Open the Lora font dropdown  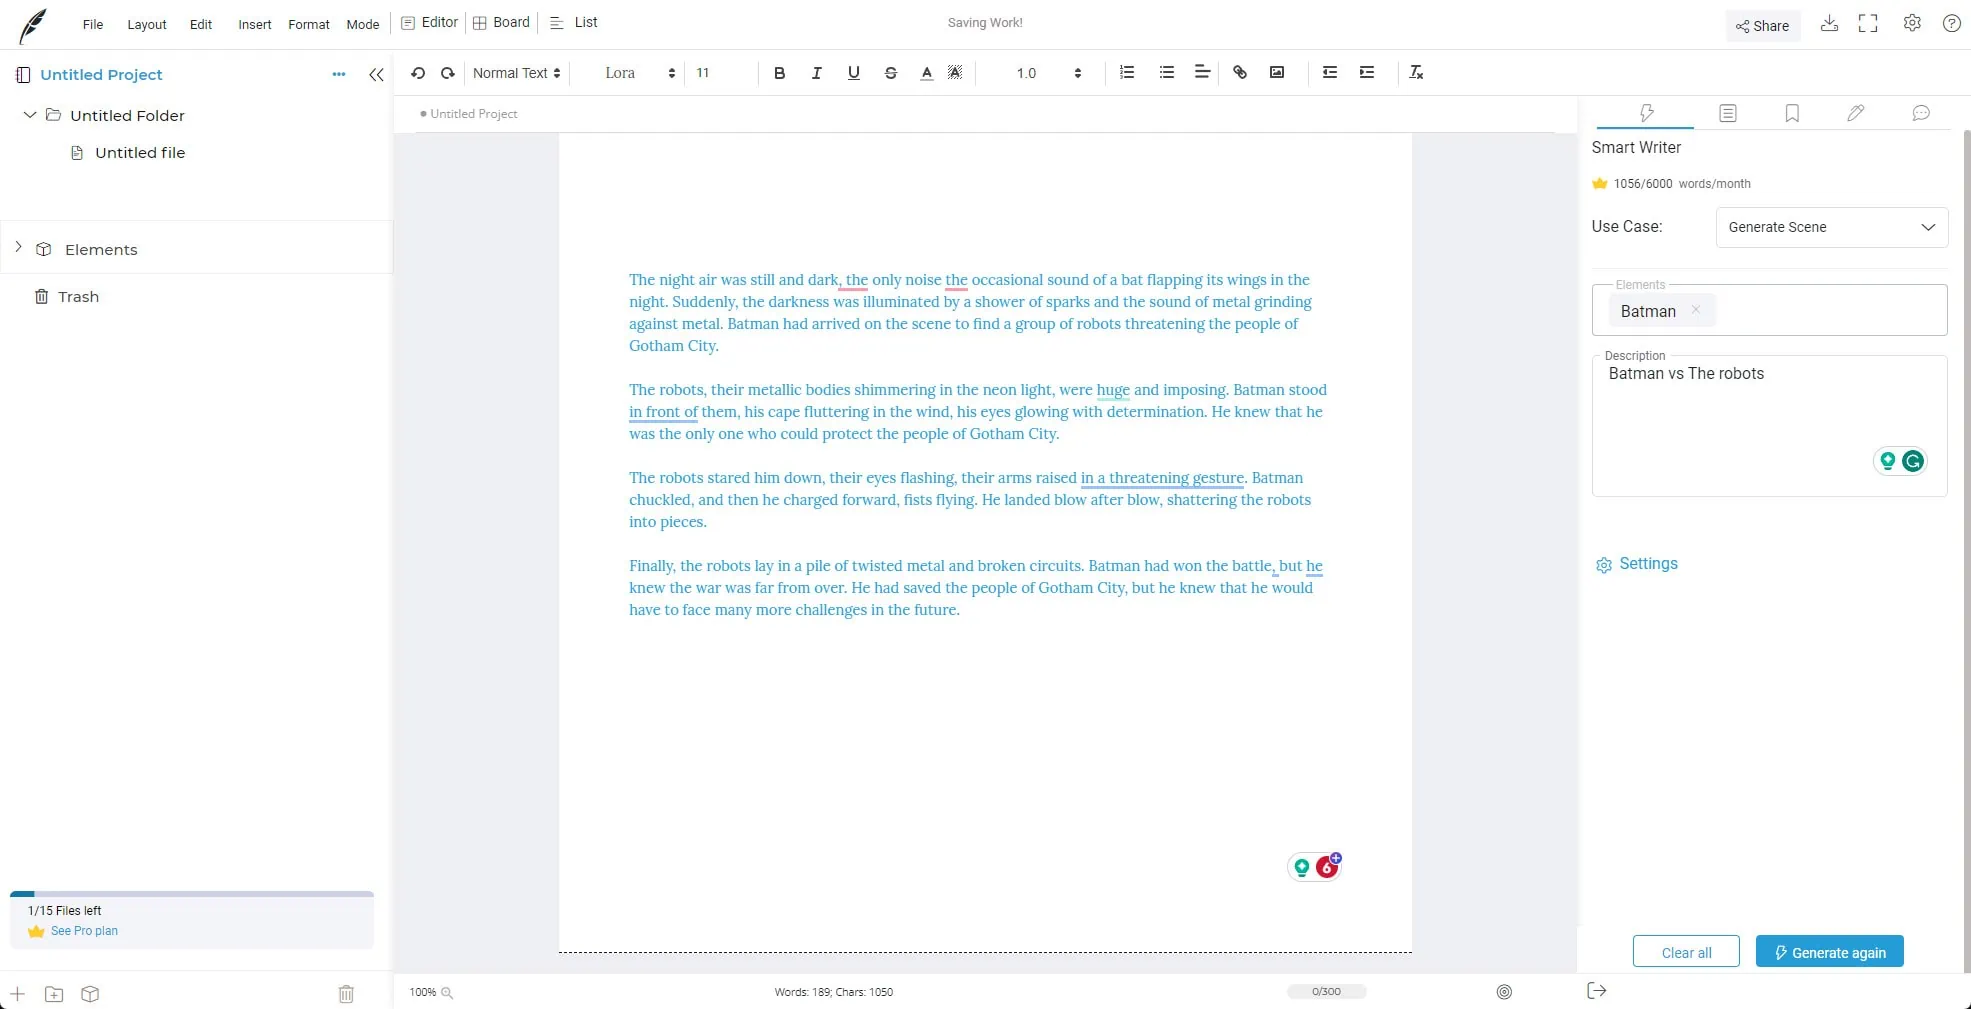coord(640,73)
